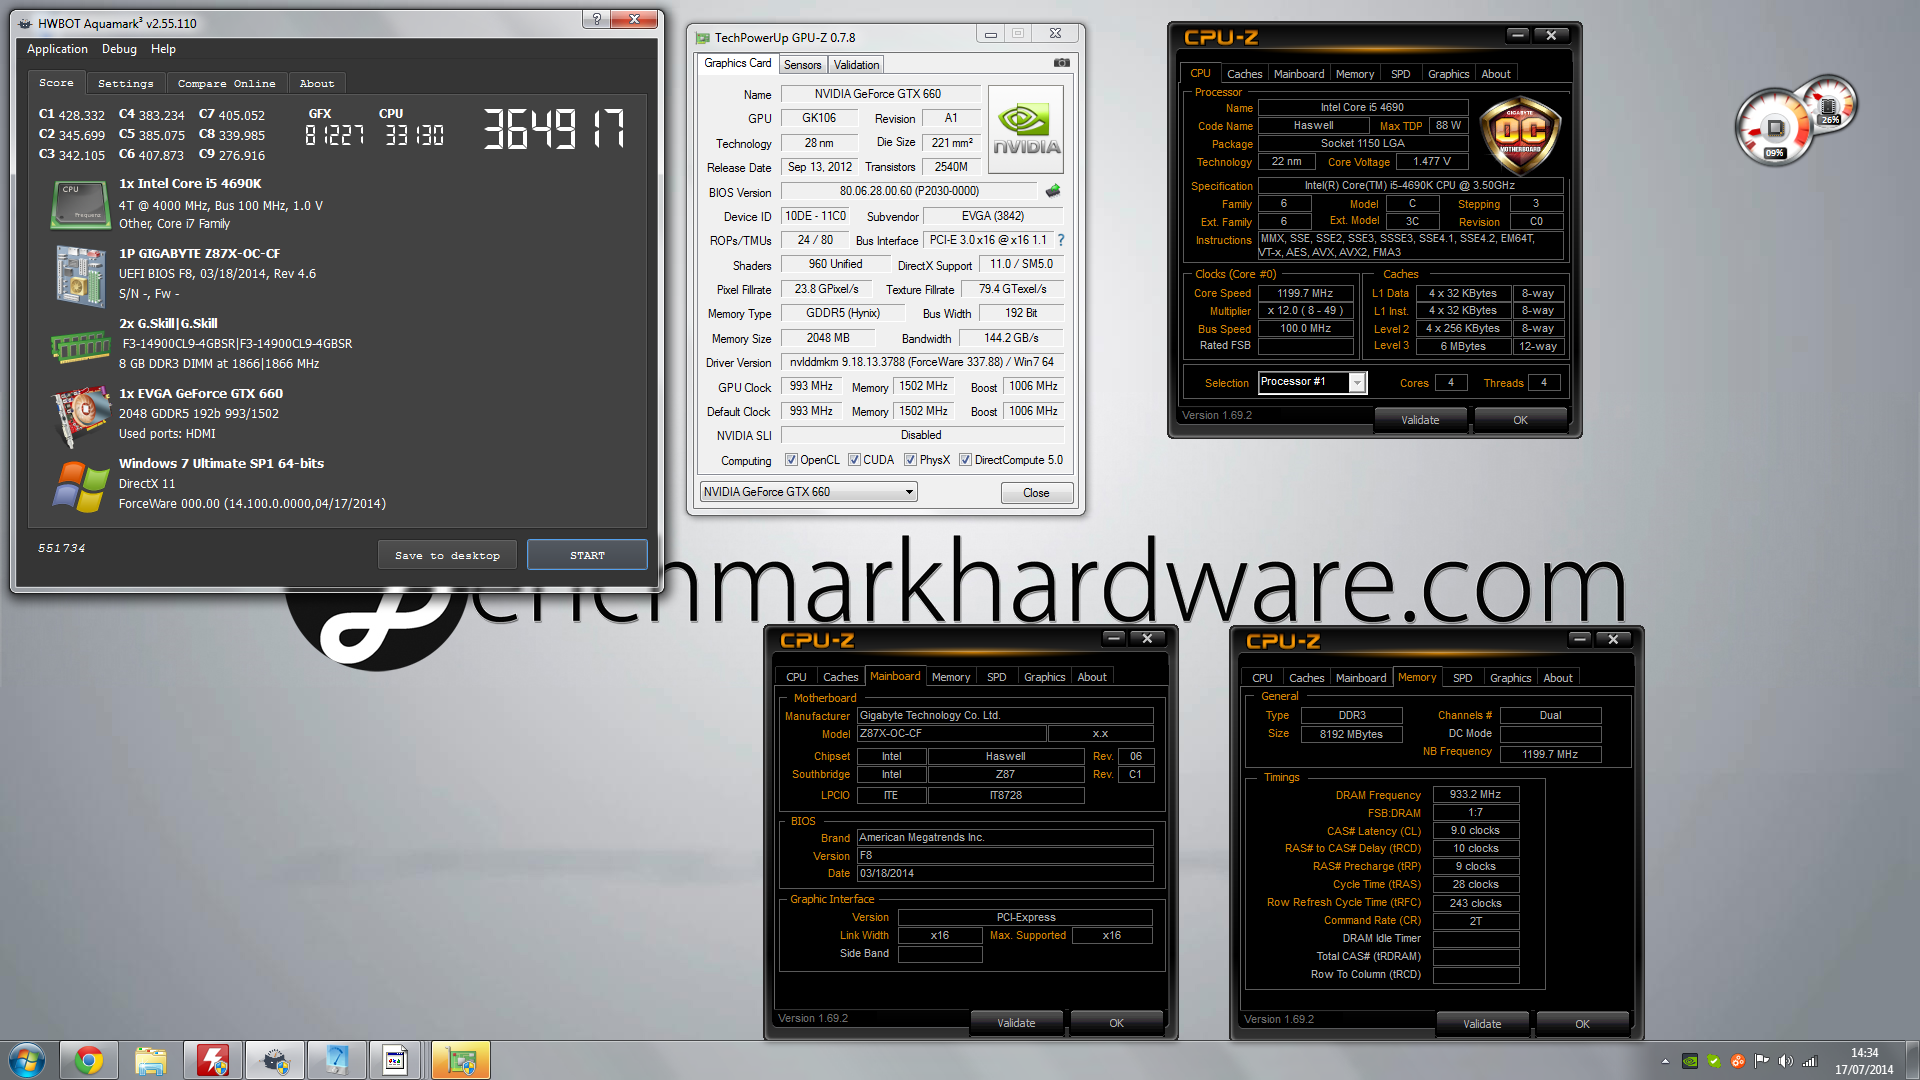Switch to Compare Online tab

tap(227, 84)
